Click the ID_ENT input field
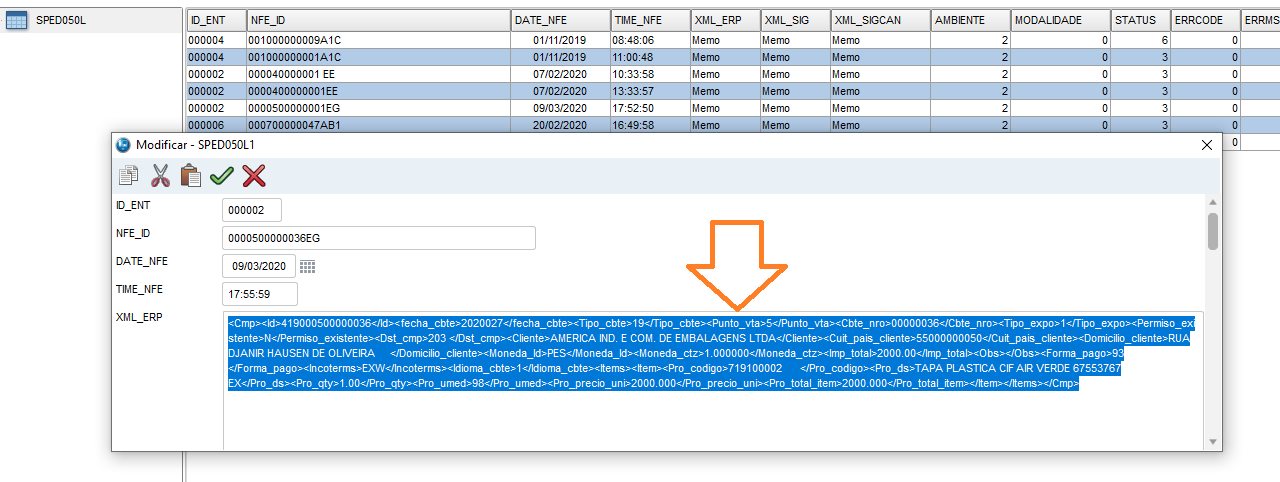Image resolution: width=1280 pixels, height=482 pixels. coord(252,210)
